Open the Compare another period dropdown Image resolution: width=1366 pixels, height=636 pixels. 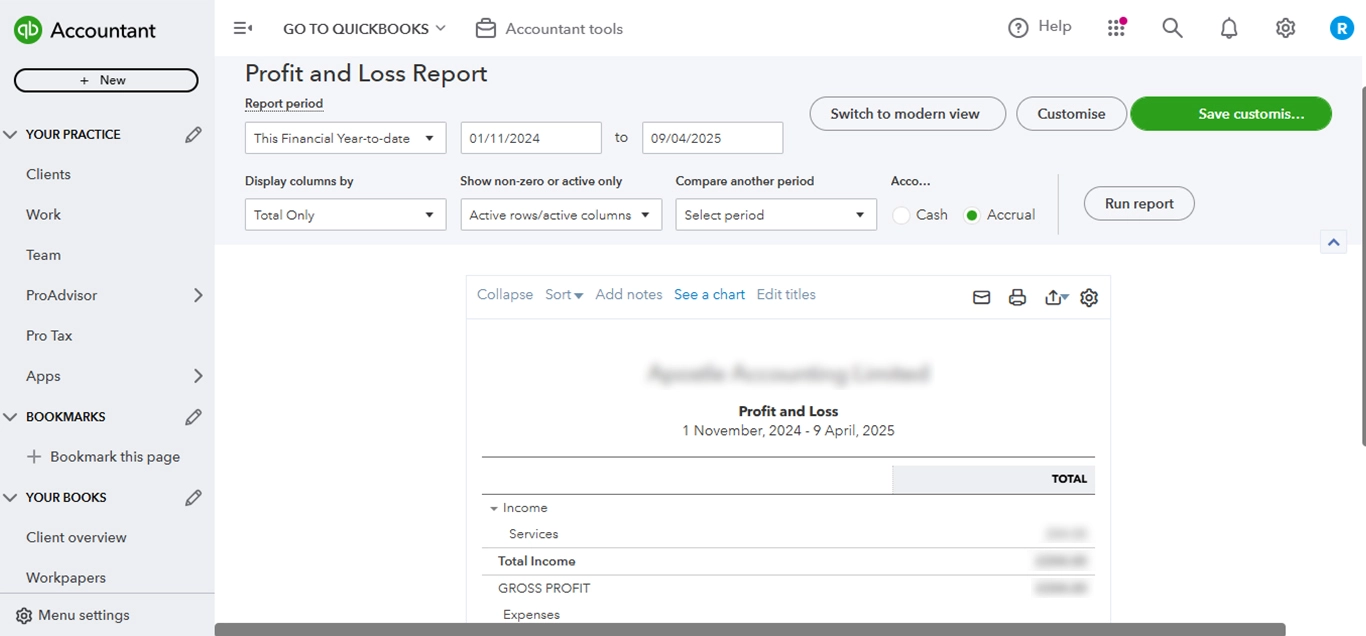(775, 214)
